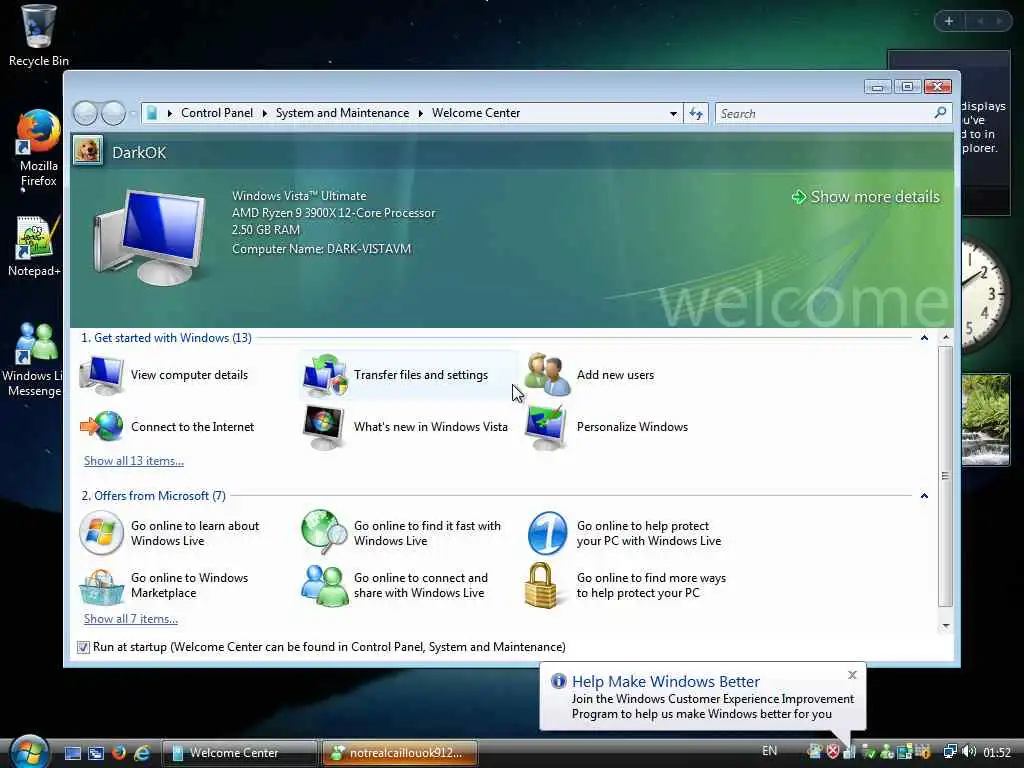The height and width of the screenshot is (768, 1024).
Task: Collapse the Offers from Microsoft section
Action: tap(924, 496)
